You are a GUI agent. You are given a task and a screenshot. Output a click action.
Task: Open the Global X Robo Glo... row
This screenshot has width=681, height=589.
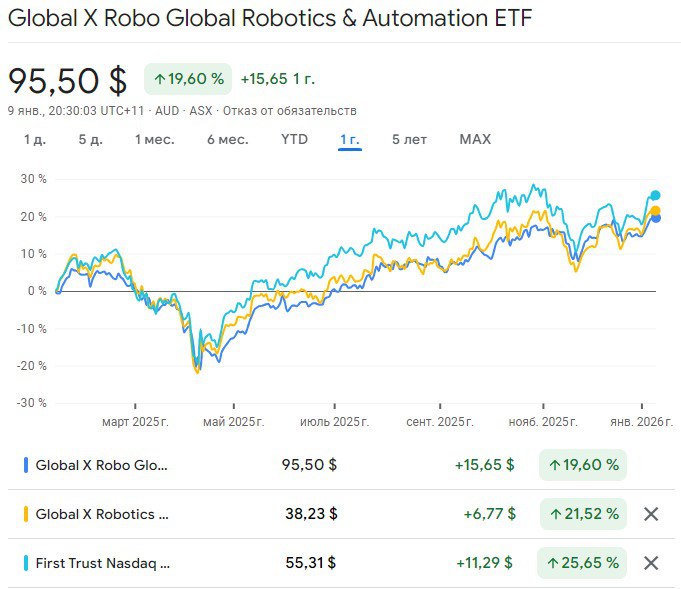(102, 465)
